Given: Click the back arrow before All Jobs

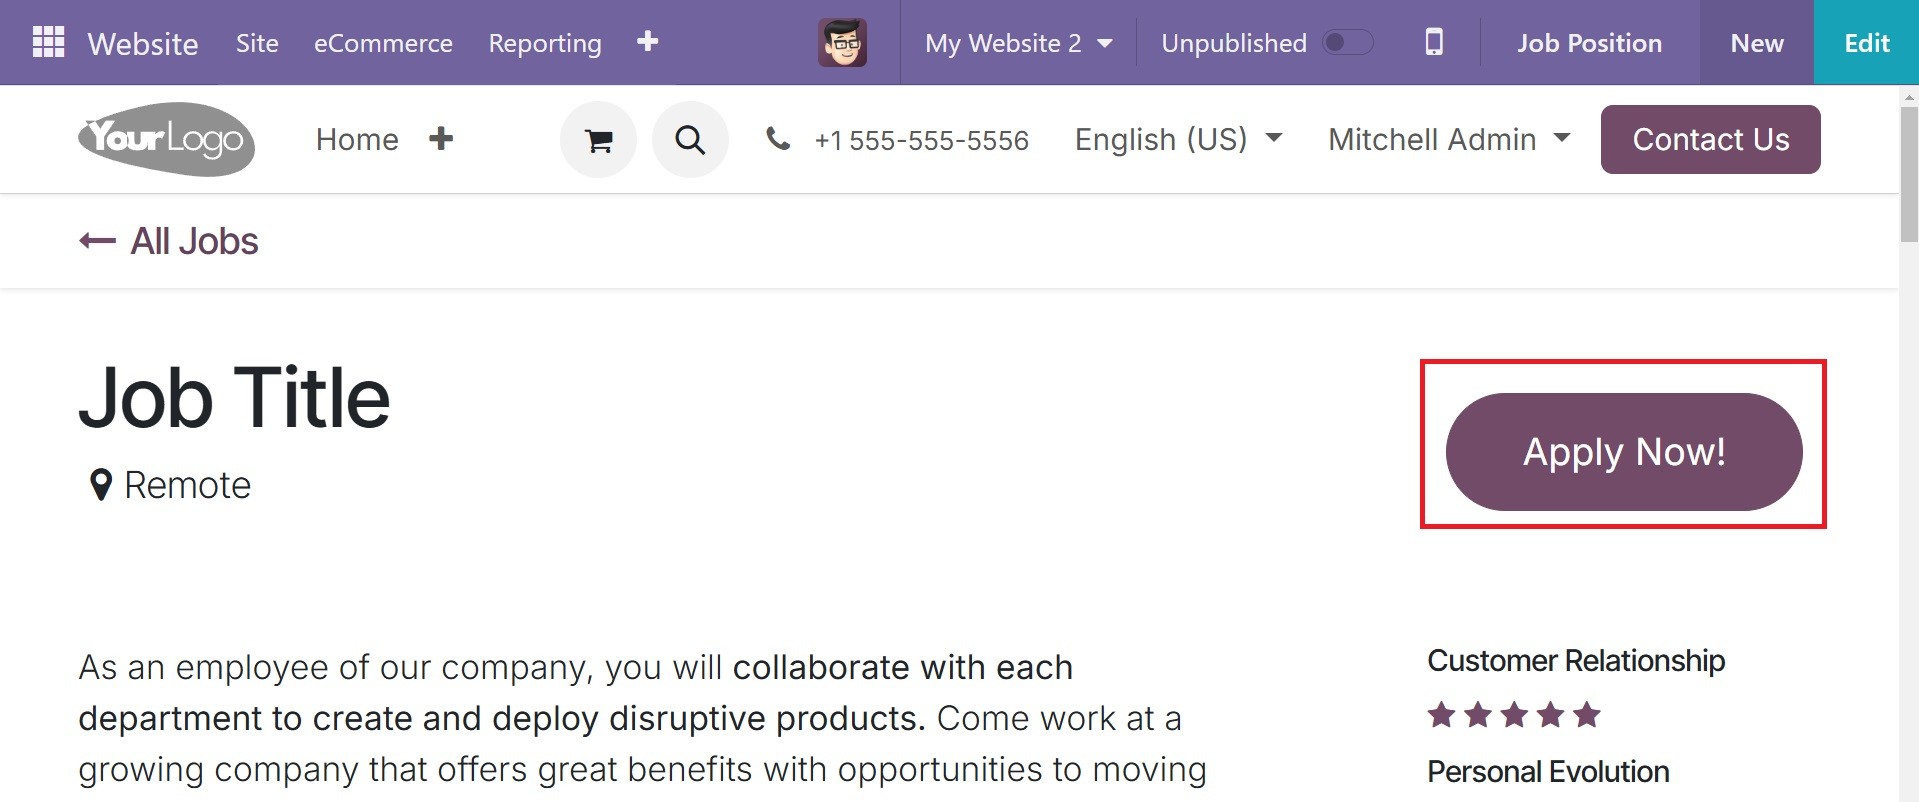Looking at the screenshot, I should click(x=97, y=241).
